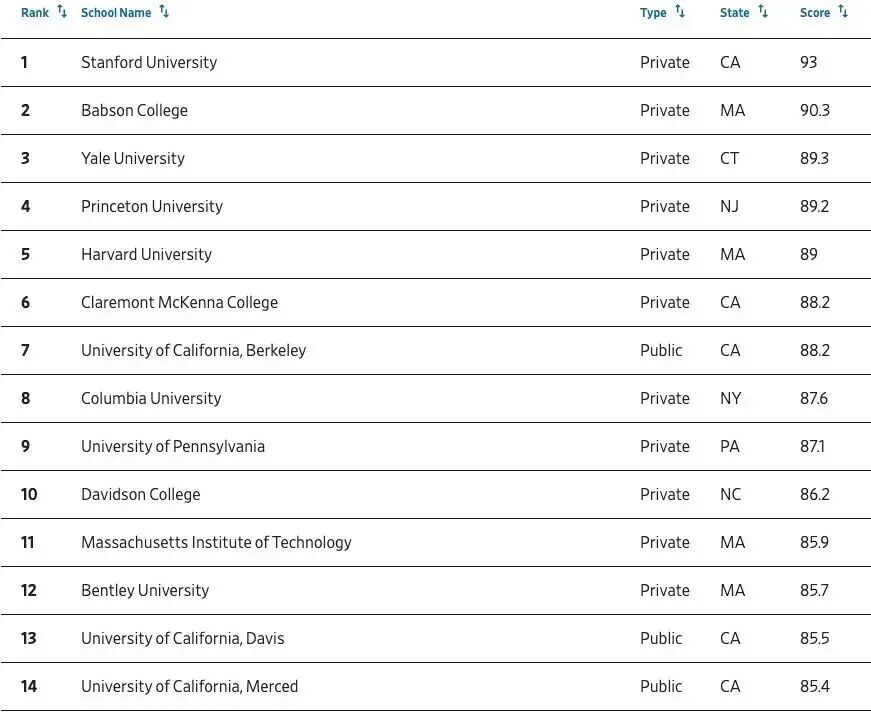Select Massachusetts Institute of Technology
The width and height of the screenshot is (871, 712).
click(x=216, y=542)
